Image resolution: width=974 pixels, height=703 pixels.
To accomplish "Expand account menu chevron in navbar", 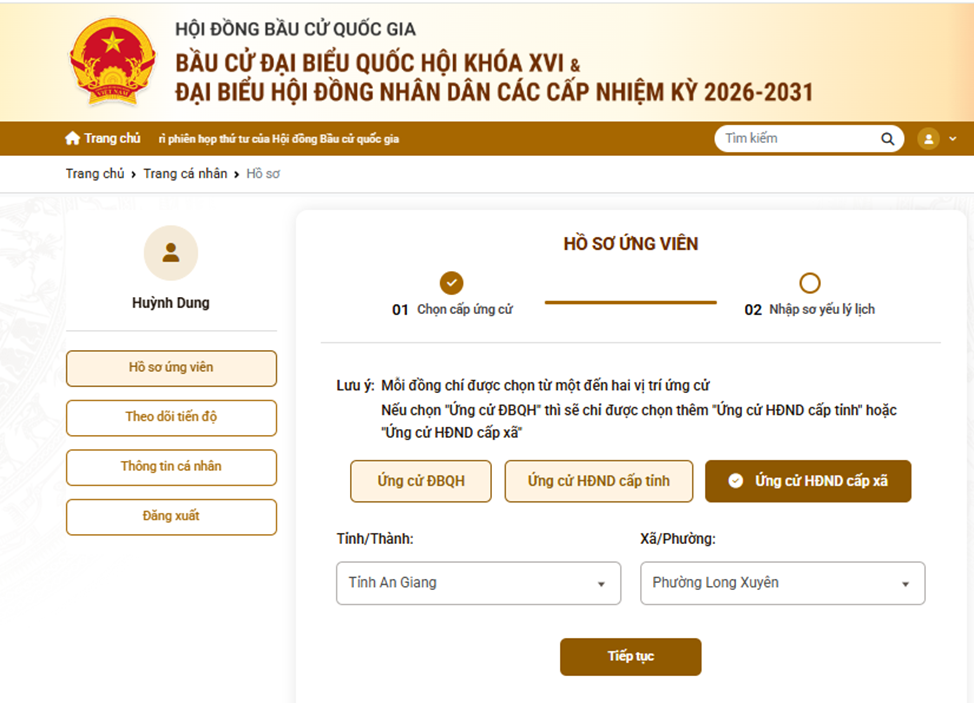I will (952, 139).
